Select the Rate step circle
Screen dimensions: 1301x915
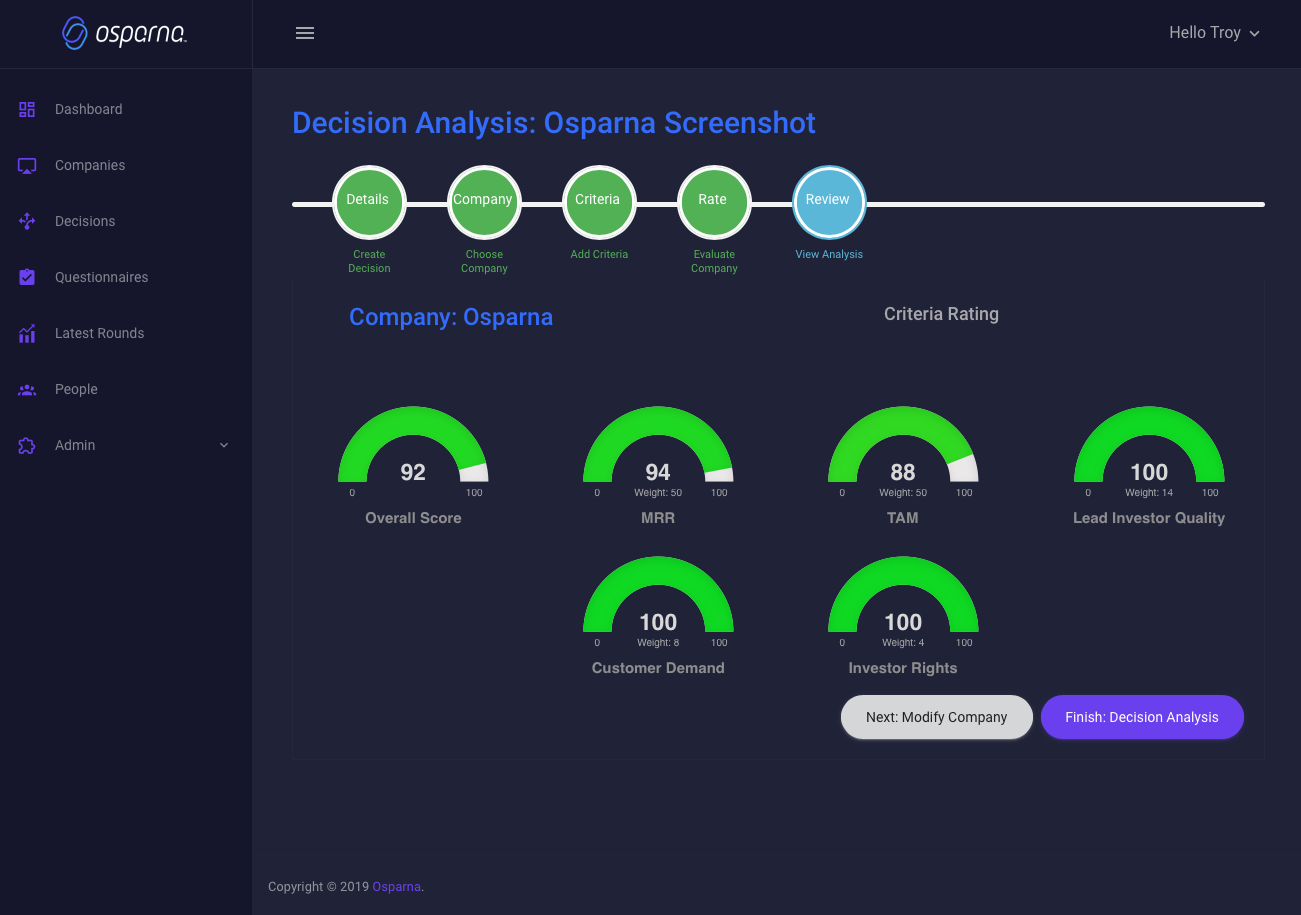click(x=713, y=202)
